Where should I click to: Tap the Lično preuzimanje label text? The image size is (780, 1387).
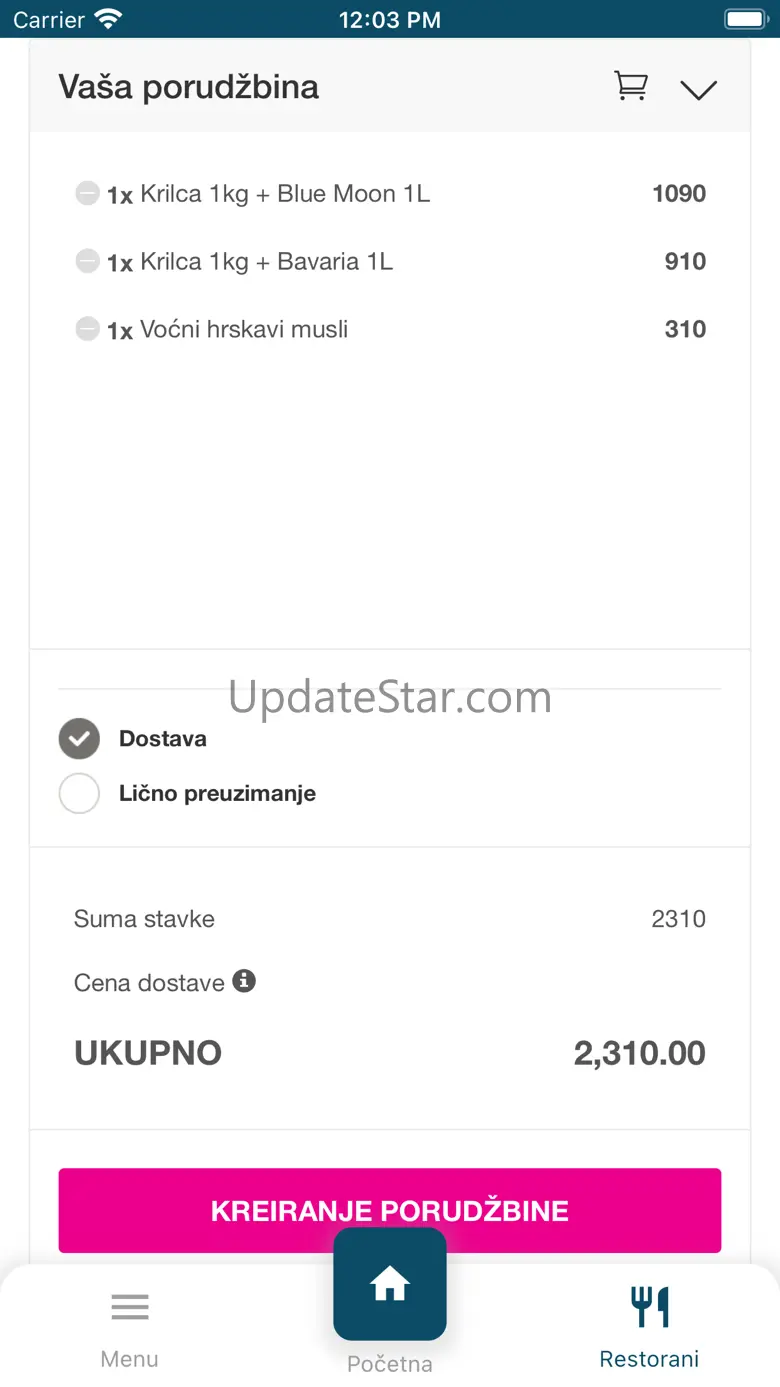coord(217,793)
